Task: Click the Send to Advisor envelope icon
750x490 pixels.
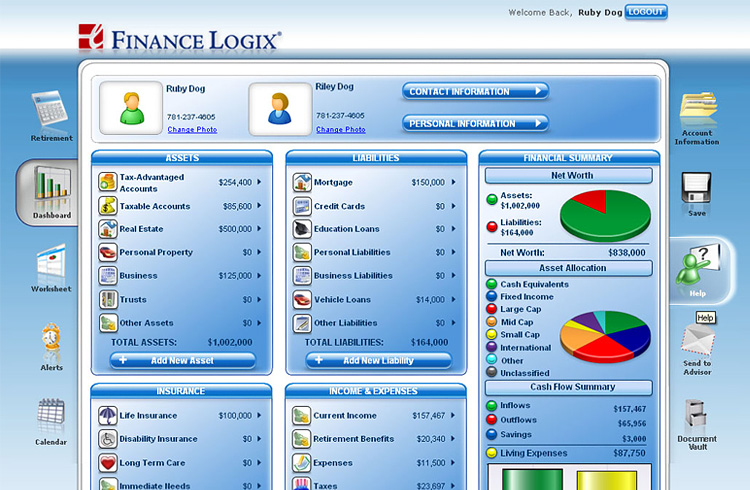Action: coord(697,341)
